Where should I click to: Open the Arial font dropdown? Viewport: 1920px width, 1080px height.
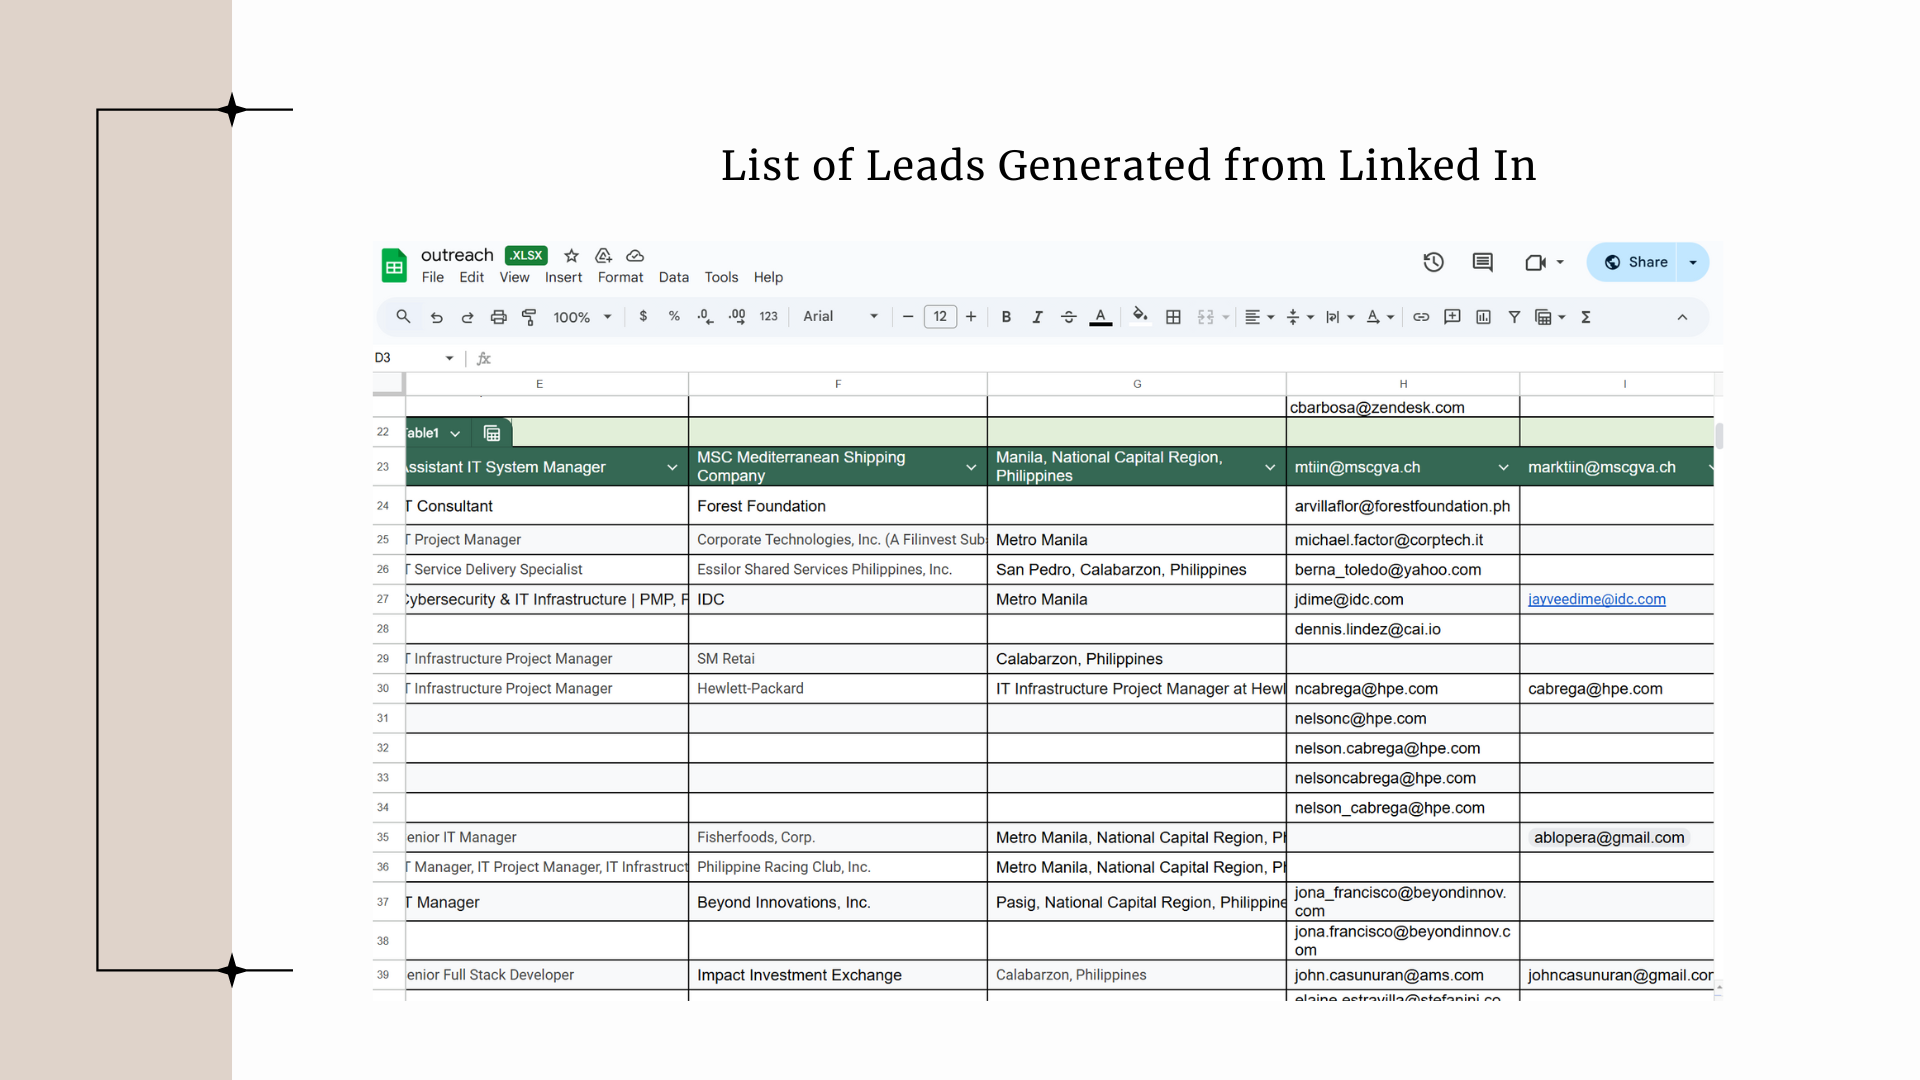coord(840,317)
